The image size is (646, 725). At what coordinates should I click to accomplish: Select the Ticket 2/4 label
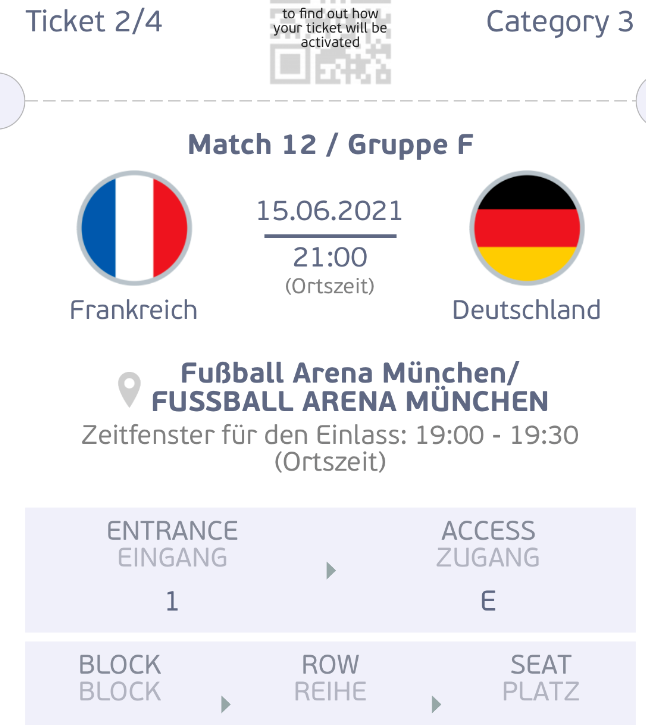93,21
